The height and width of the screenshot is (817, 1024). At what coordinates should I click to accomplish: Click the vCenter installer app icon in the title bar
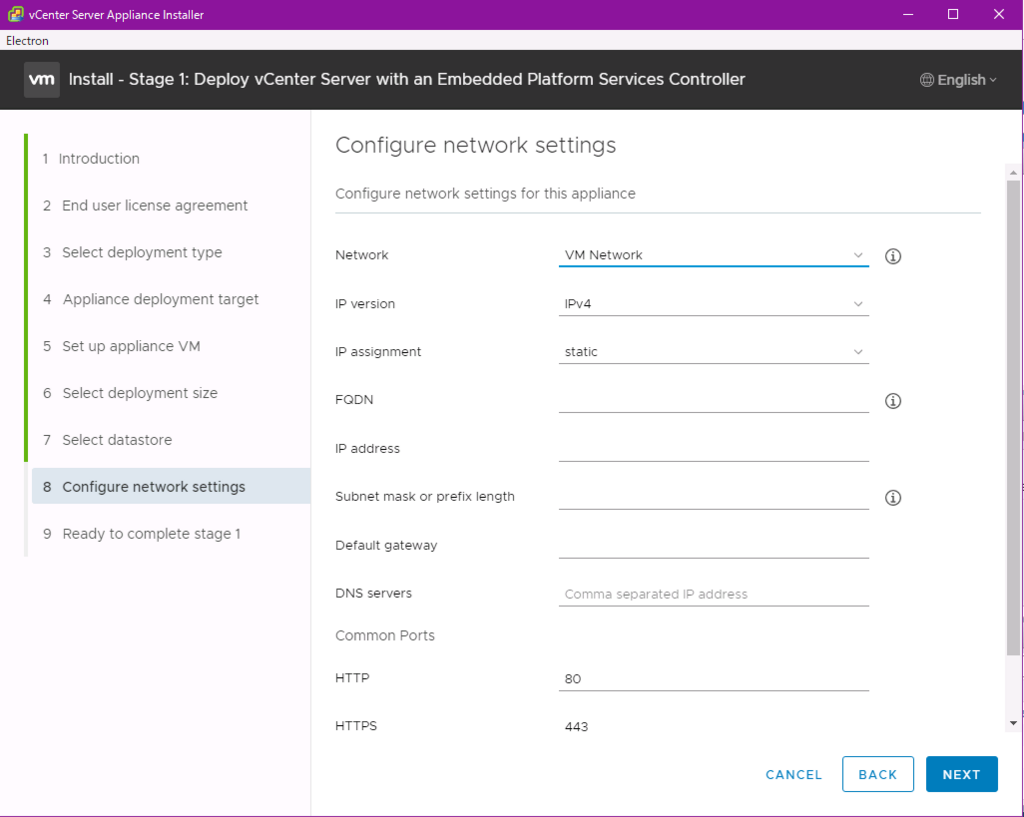click(x=15, y=14)
